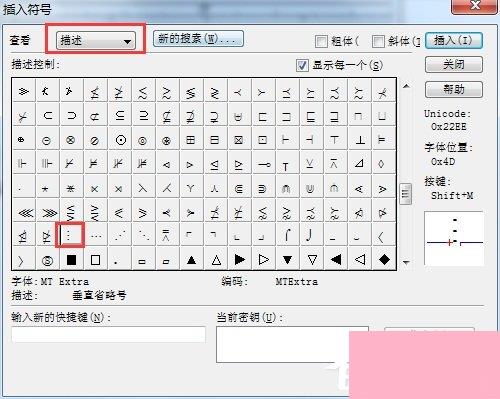
Task: Pick the down-right diagonal ellipsis symbol
Action: (144, 235)
